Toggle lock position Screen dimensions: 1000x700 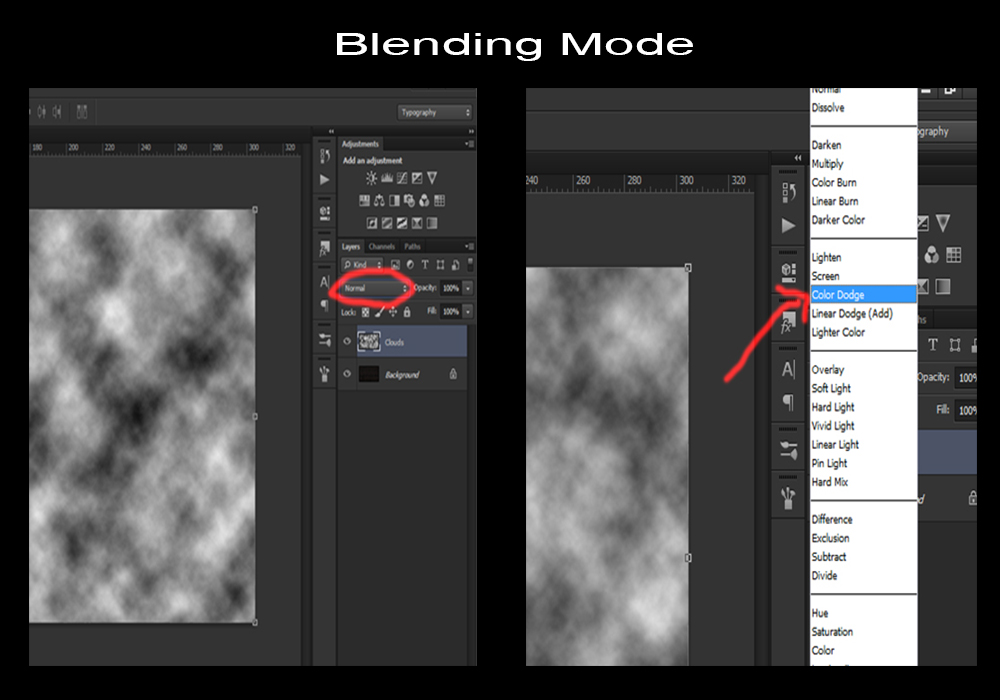(x=393, y=312)
